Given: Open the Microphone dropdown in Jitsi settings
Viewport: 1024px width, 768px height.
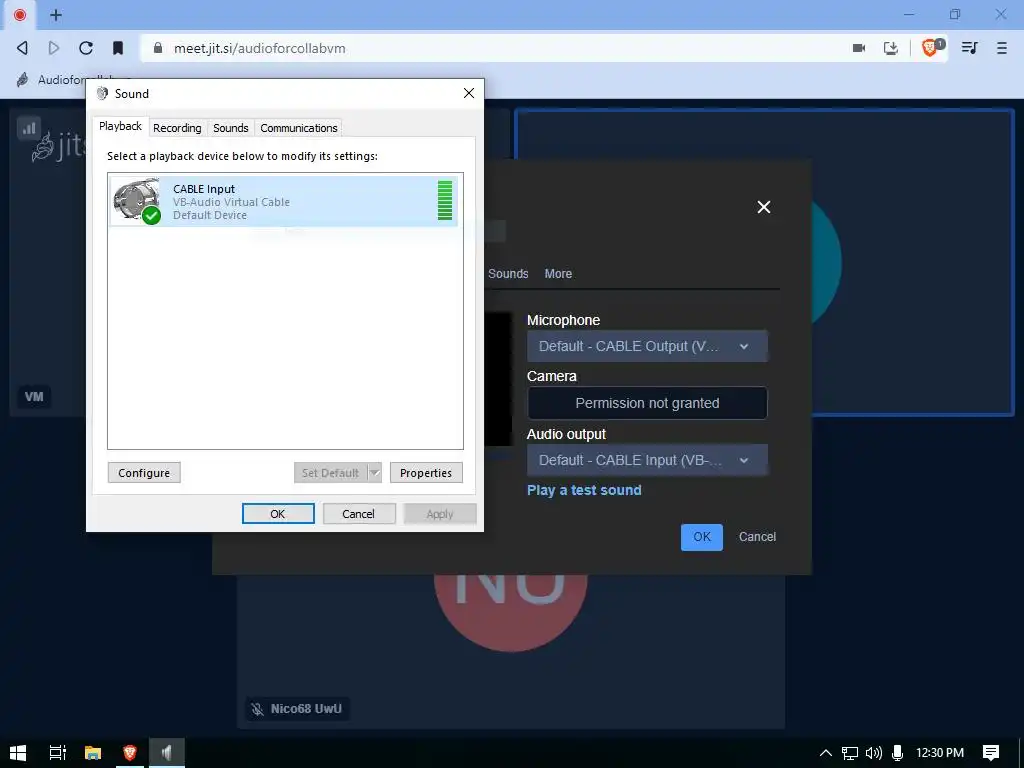Looking at the screenshot, I should click(x=647, y=346).
